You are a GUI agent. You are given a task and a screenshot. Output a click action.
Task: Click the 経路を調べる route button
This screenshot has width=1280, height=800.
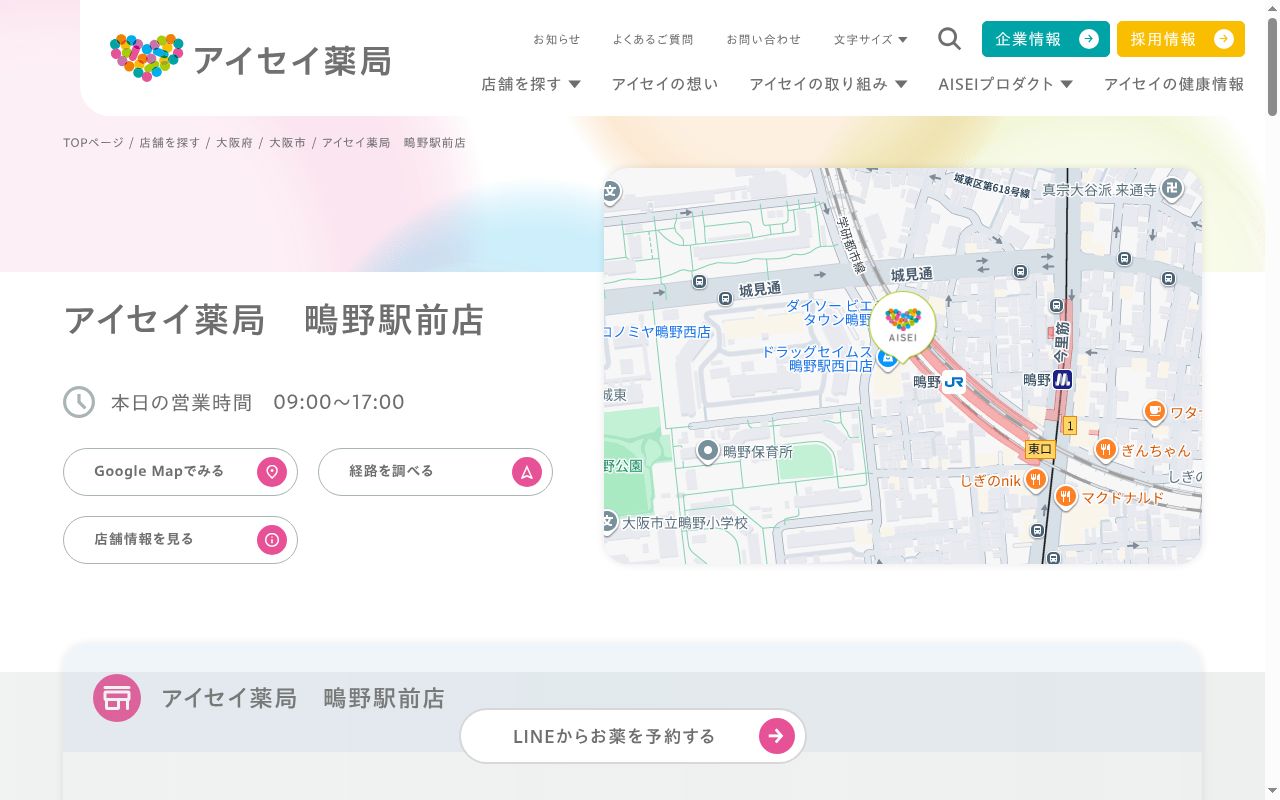pos(435,472)
